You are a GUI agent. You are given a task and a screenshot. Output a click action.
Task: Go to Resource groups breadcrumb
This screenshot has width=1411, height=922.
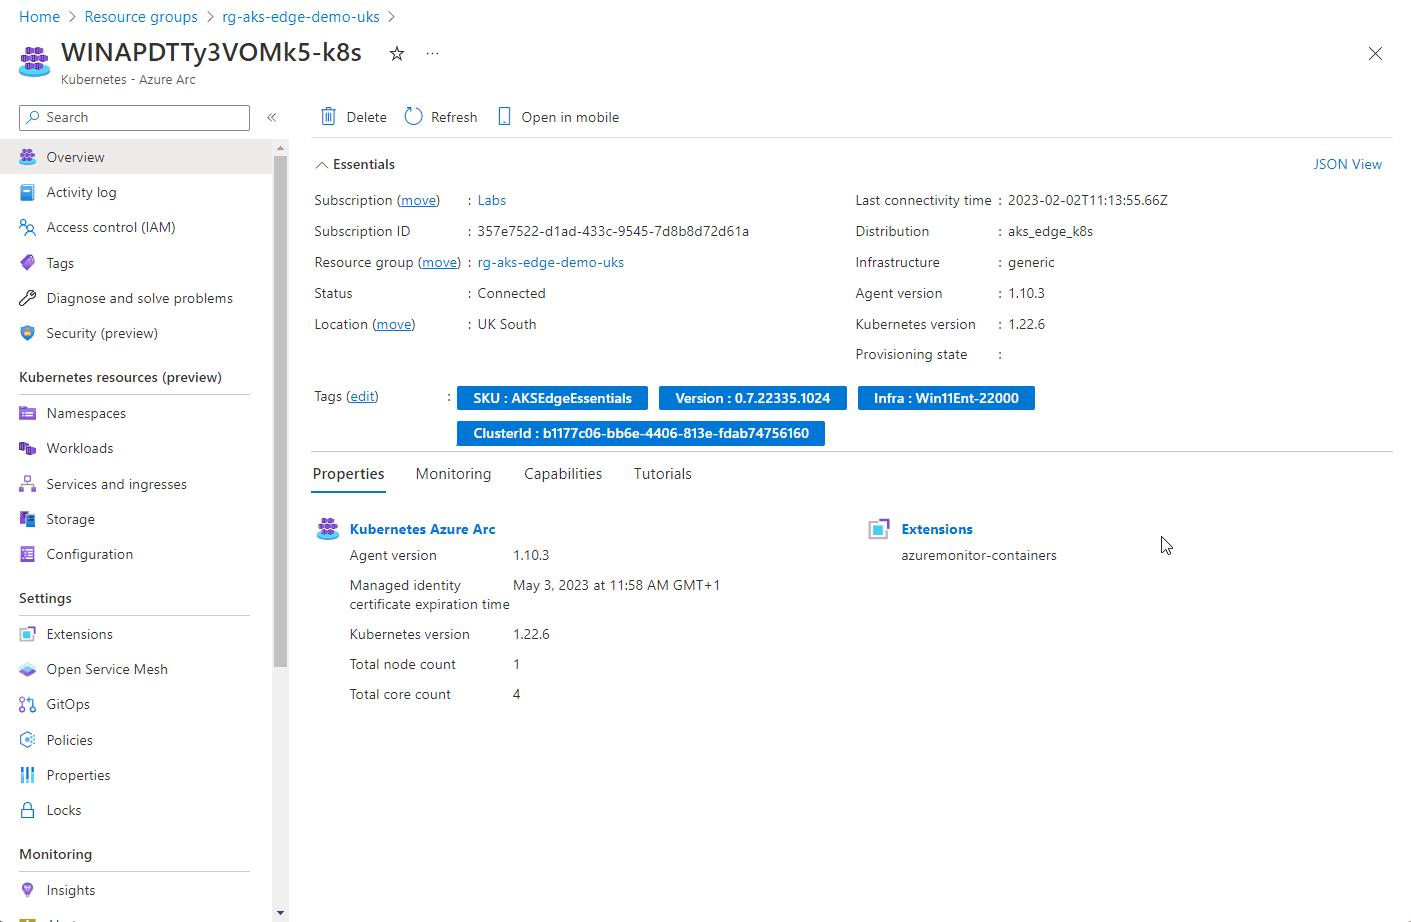coord(141,17)
